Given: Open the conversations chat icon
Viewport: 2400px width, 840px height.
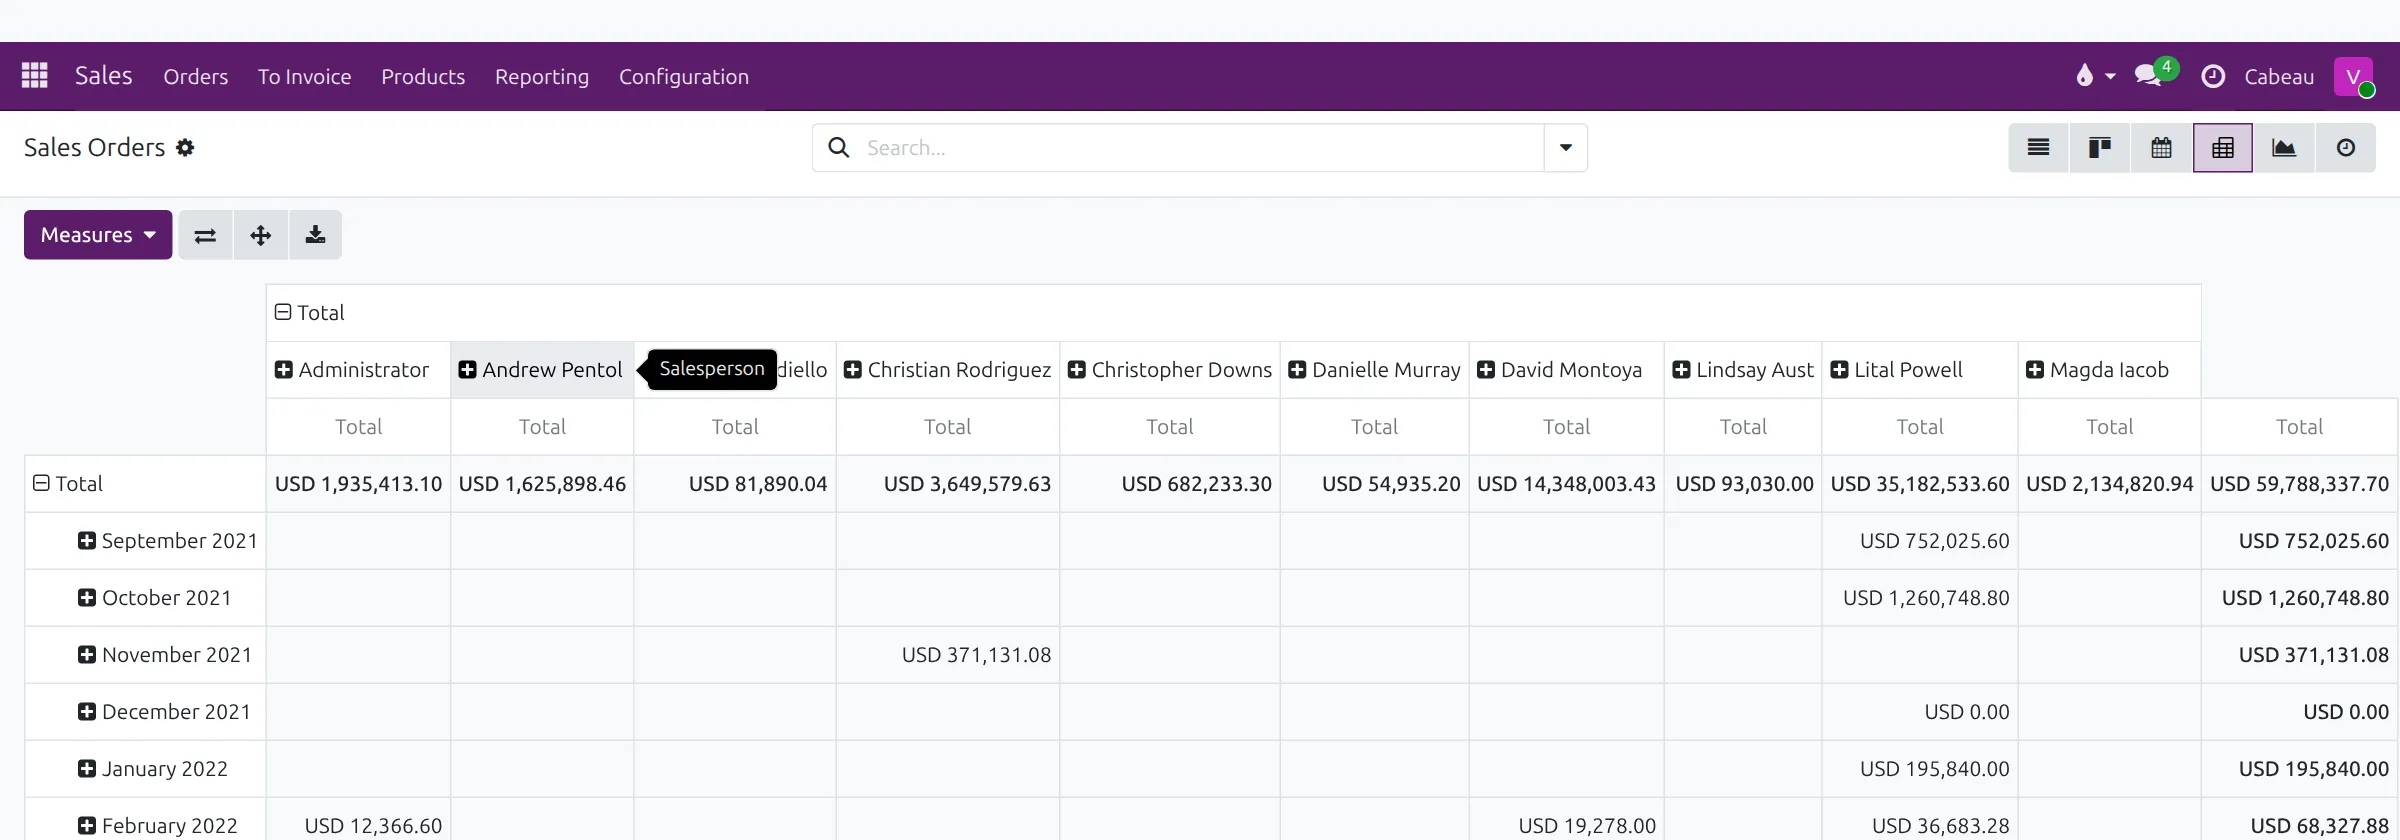Looking at the screenshot, I should tap(2149, 76).
